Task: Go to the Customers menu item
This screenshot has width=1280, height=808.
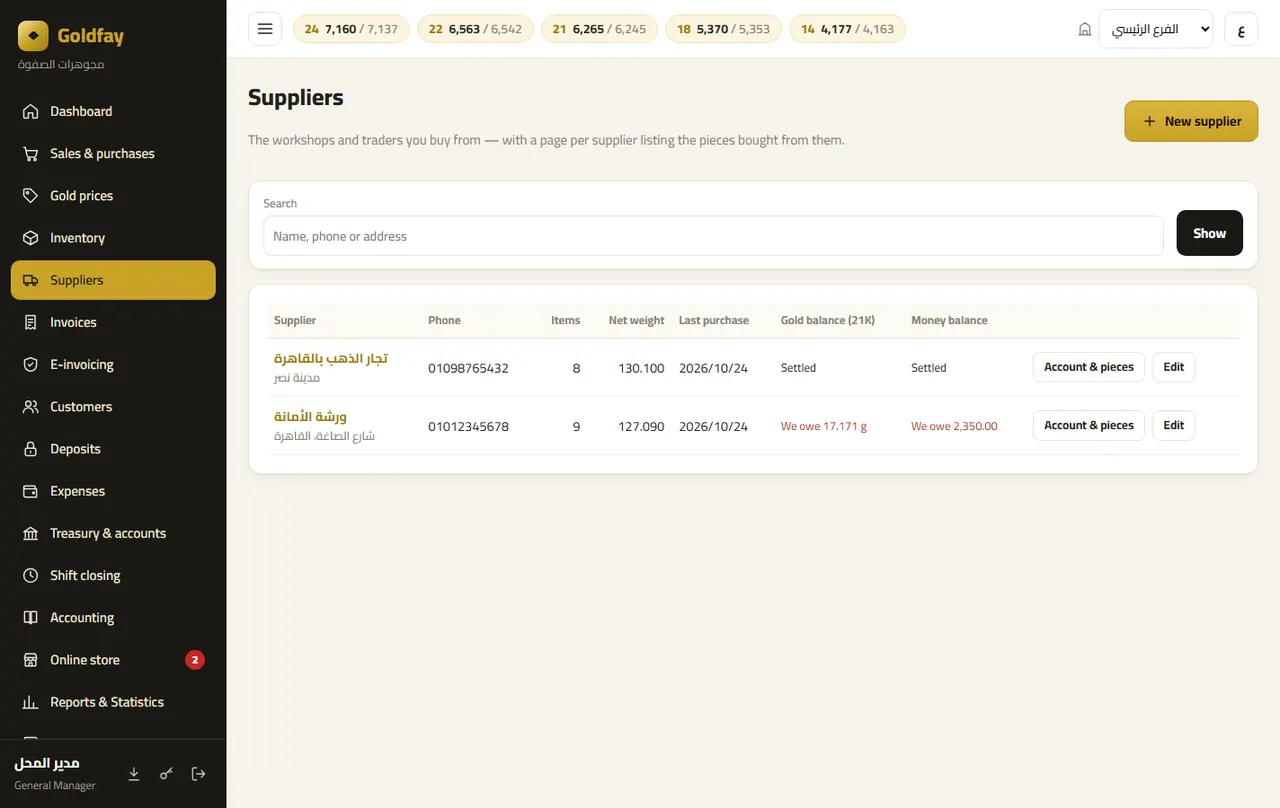Action: click(x=113, y=407)
